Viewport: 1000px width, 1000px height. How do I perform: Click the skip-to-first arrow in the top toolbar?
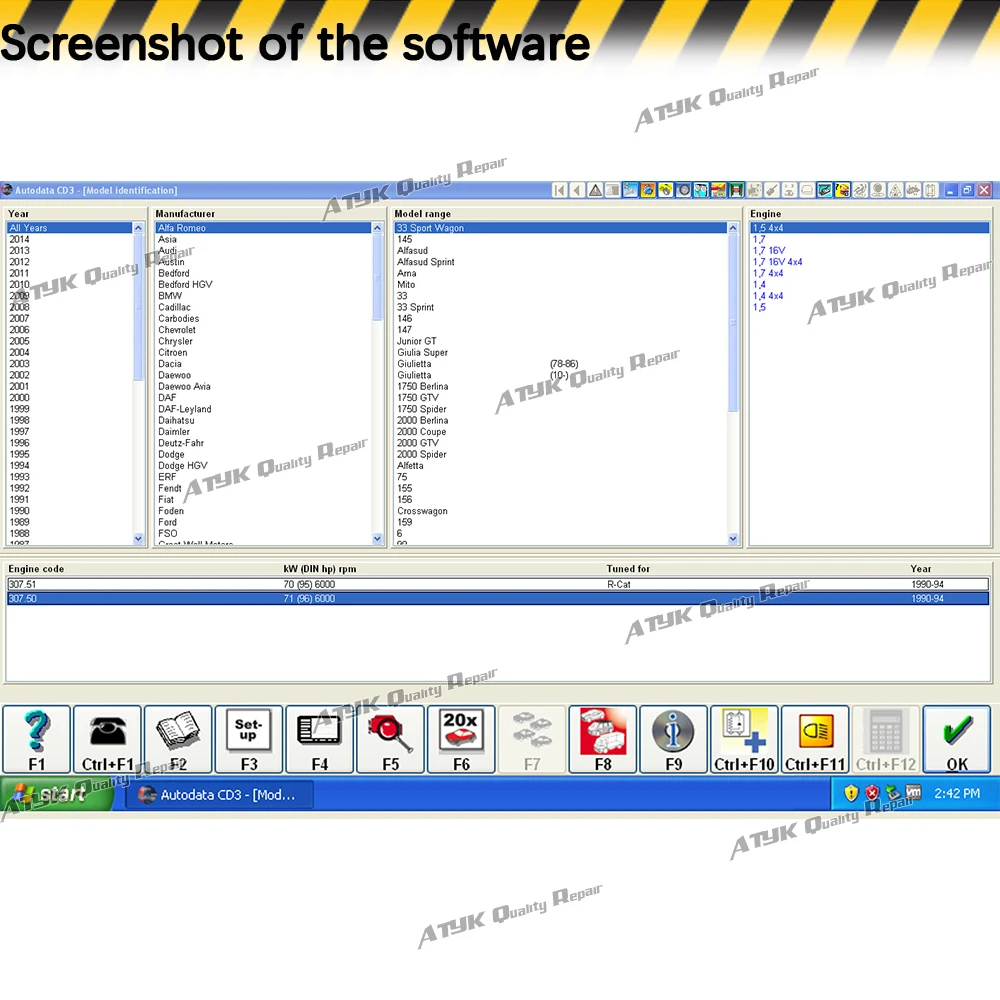click(x=559, y=190)
